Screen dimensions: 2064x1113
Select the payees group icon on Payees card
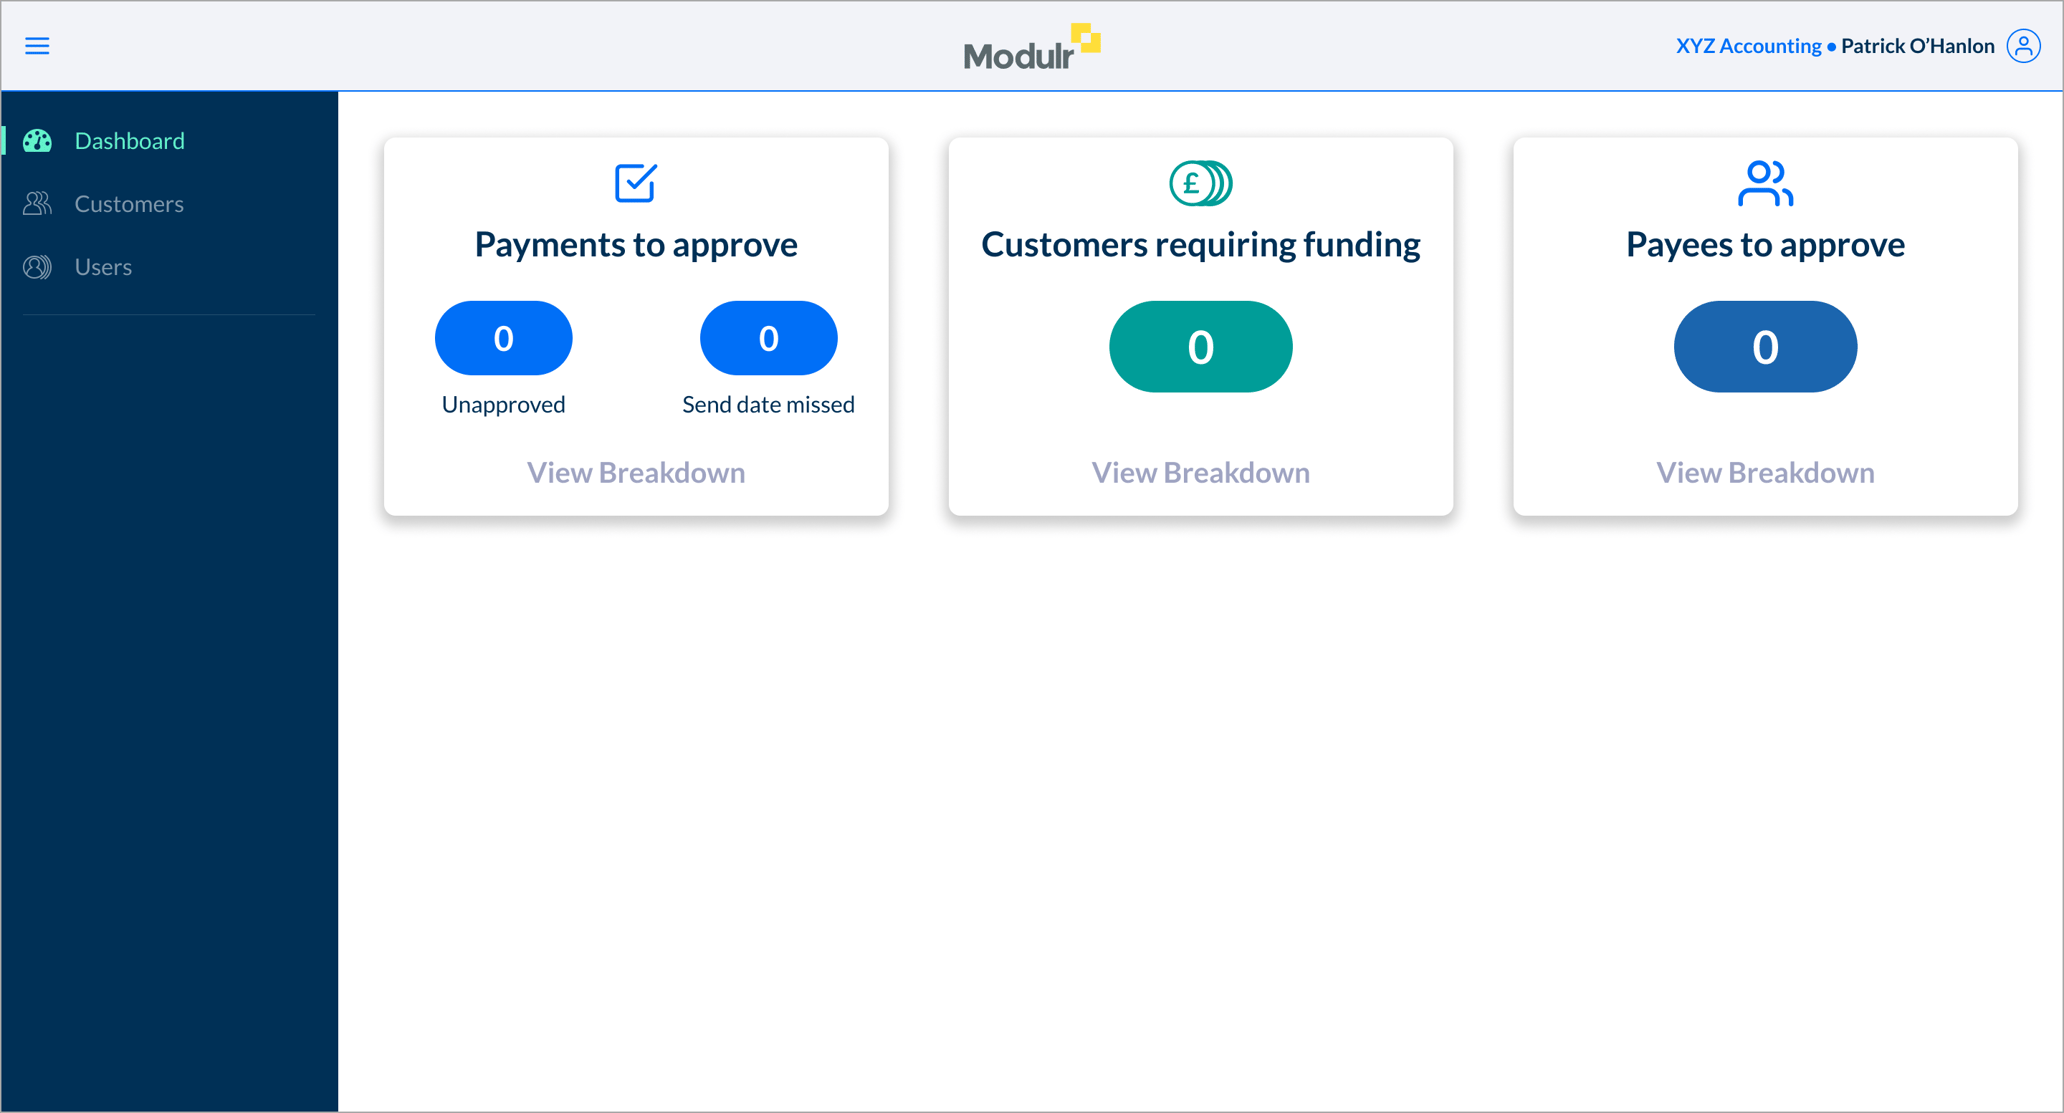pyautogui.click(x=1765, y=183)
